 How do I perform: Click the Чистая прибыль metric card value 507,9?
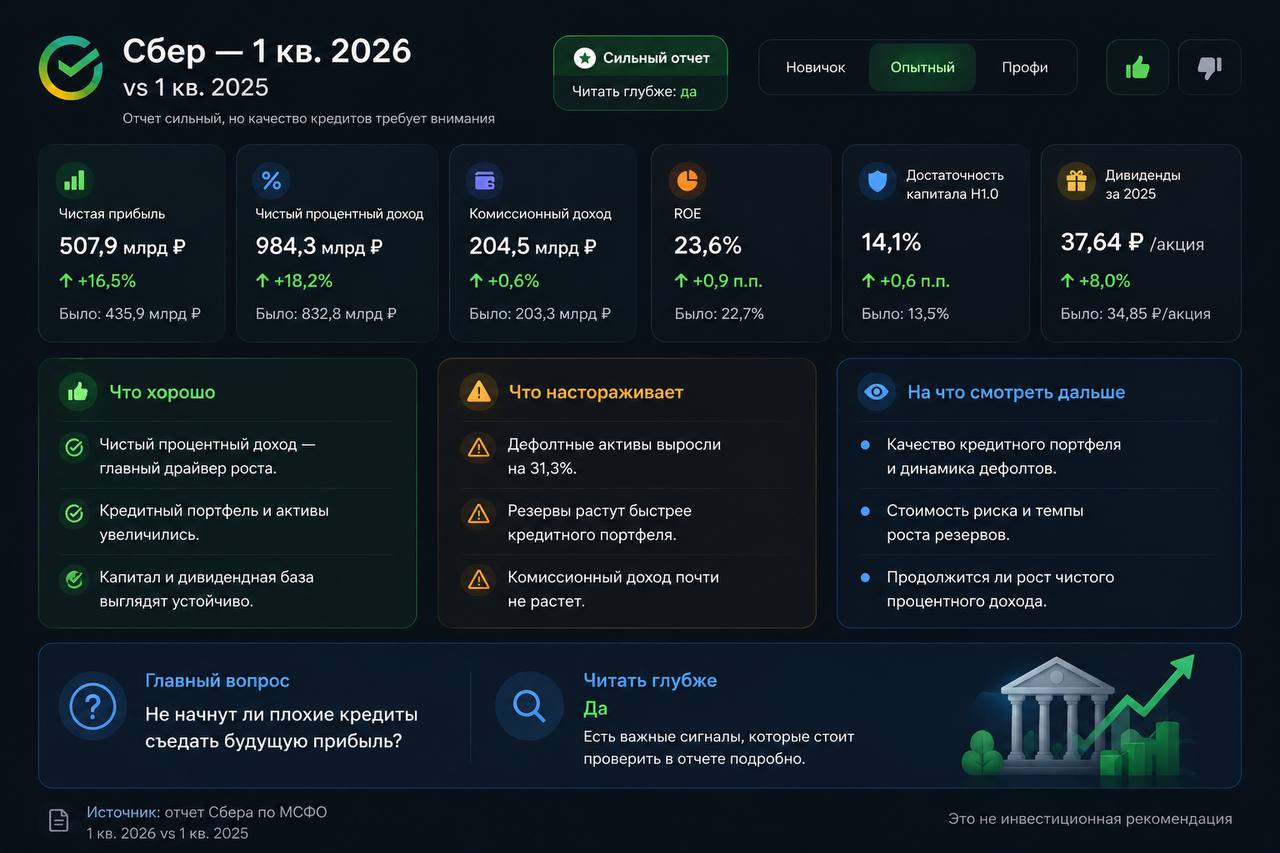pos(122,246)
